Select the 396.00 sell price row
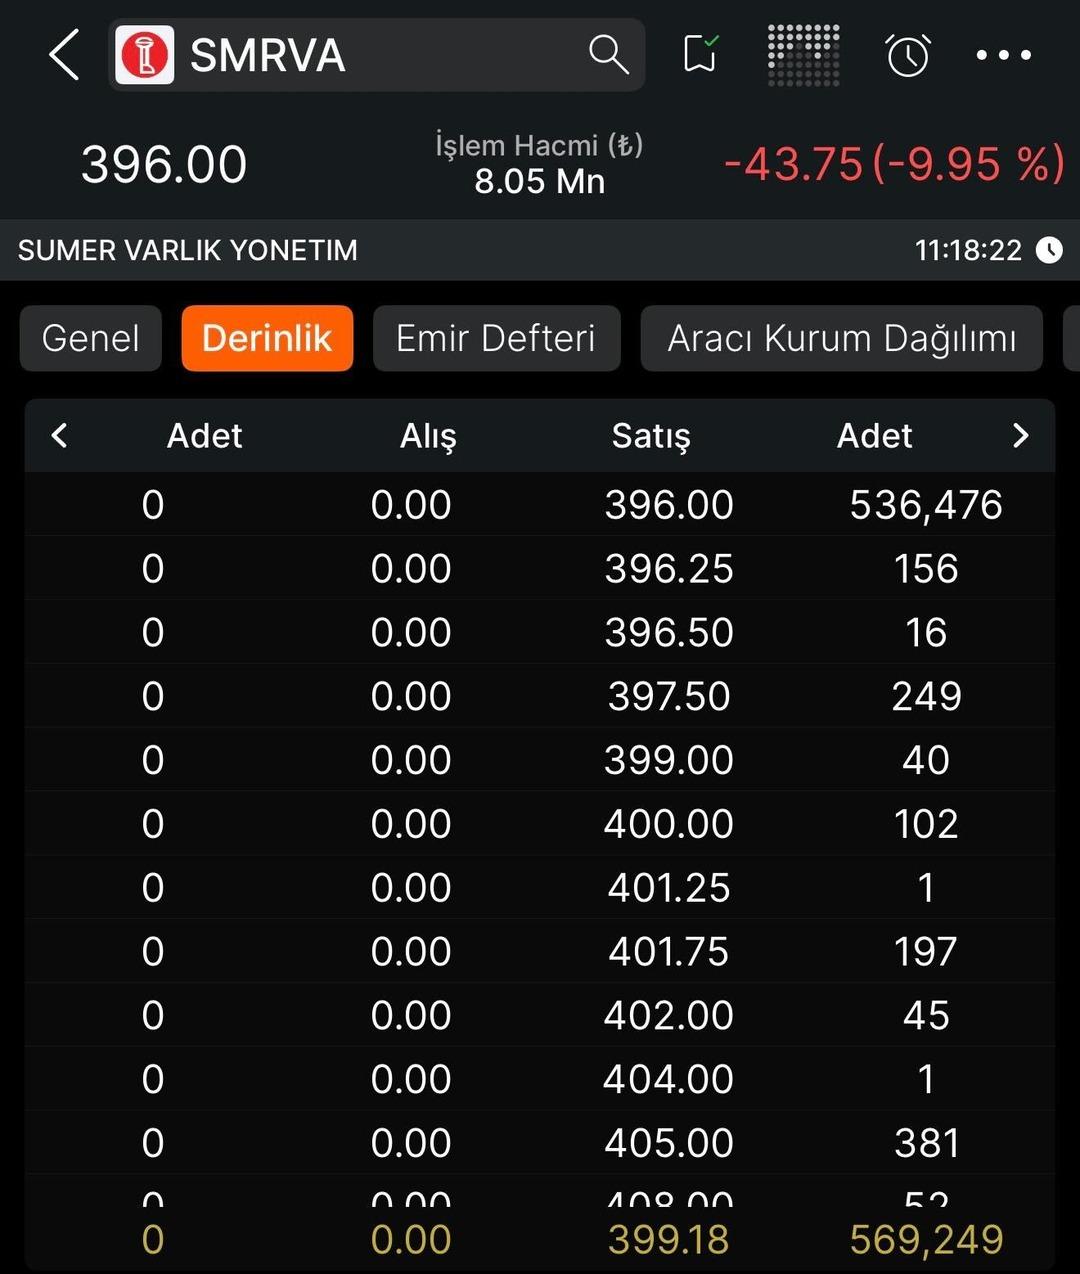 pos(668,505)
